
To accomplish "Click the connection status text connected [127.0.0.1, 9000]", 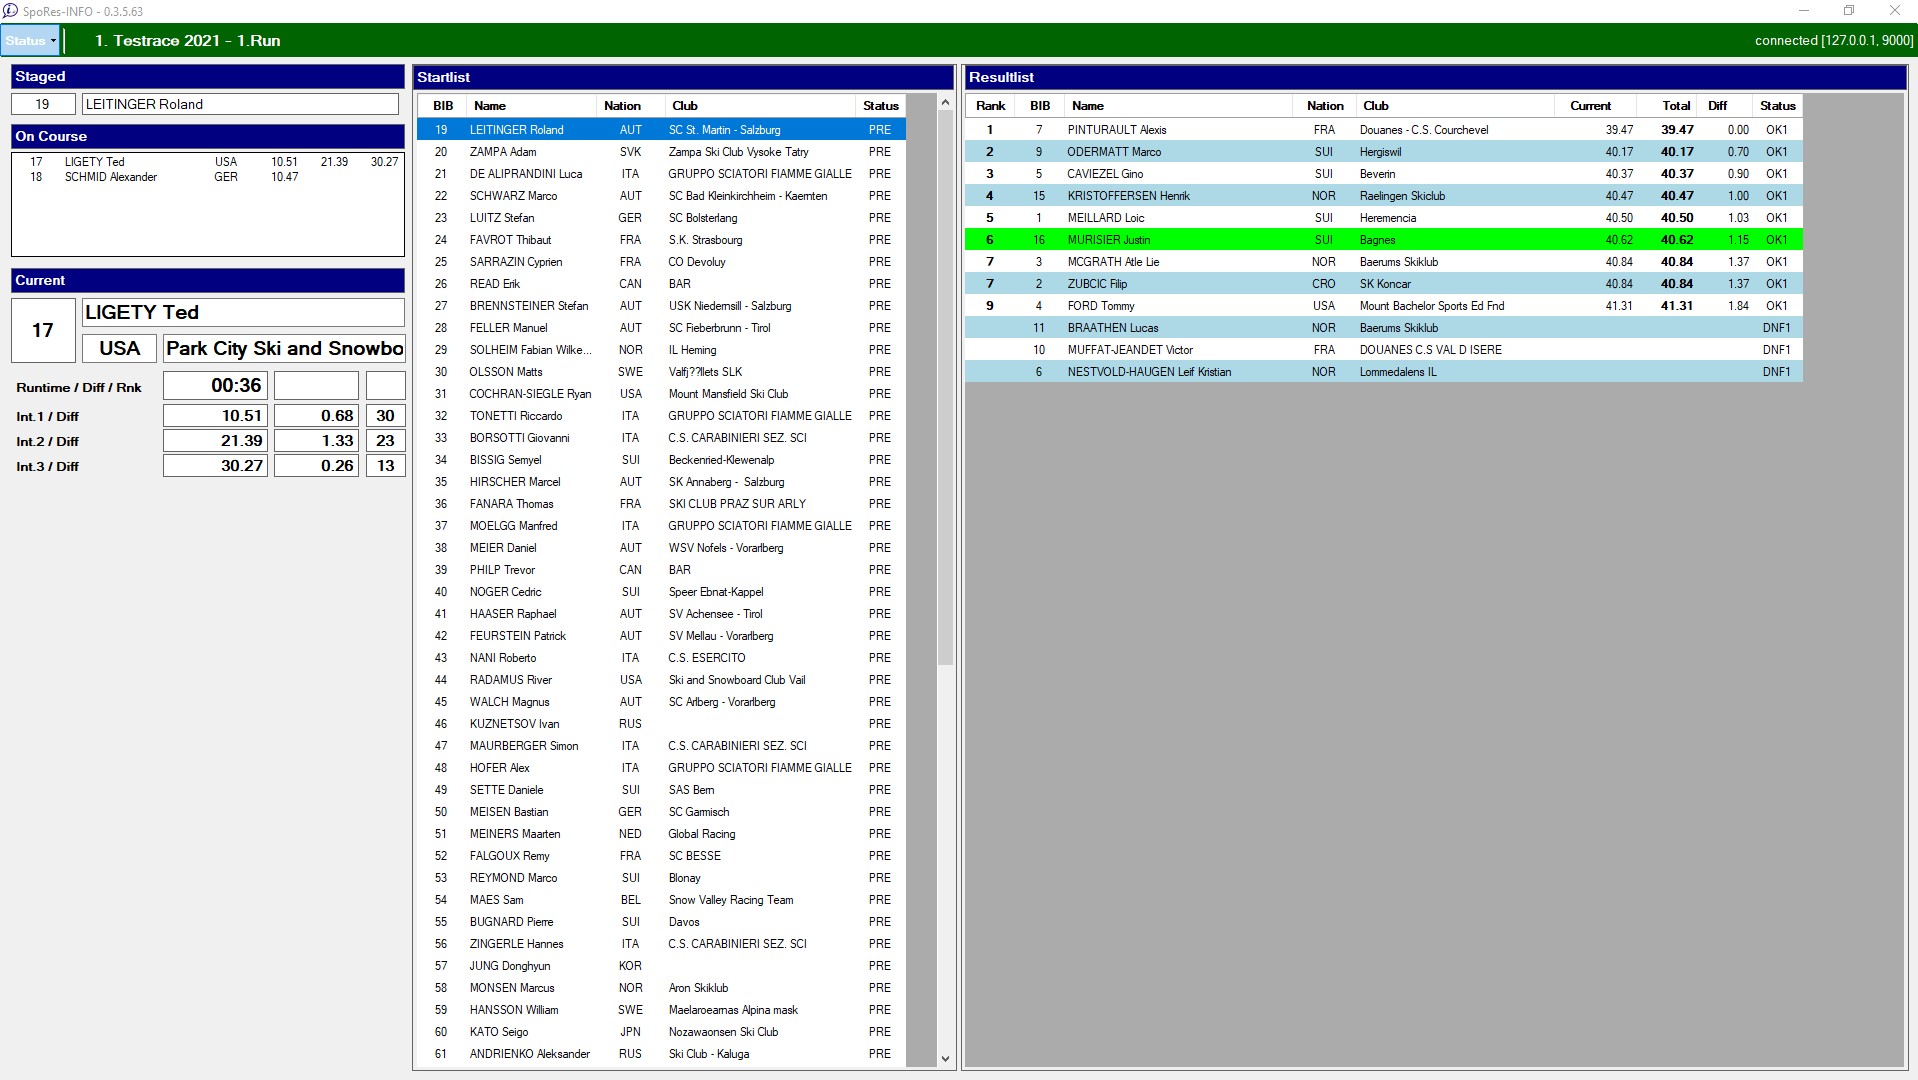I will click(1834, 41).
